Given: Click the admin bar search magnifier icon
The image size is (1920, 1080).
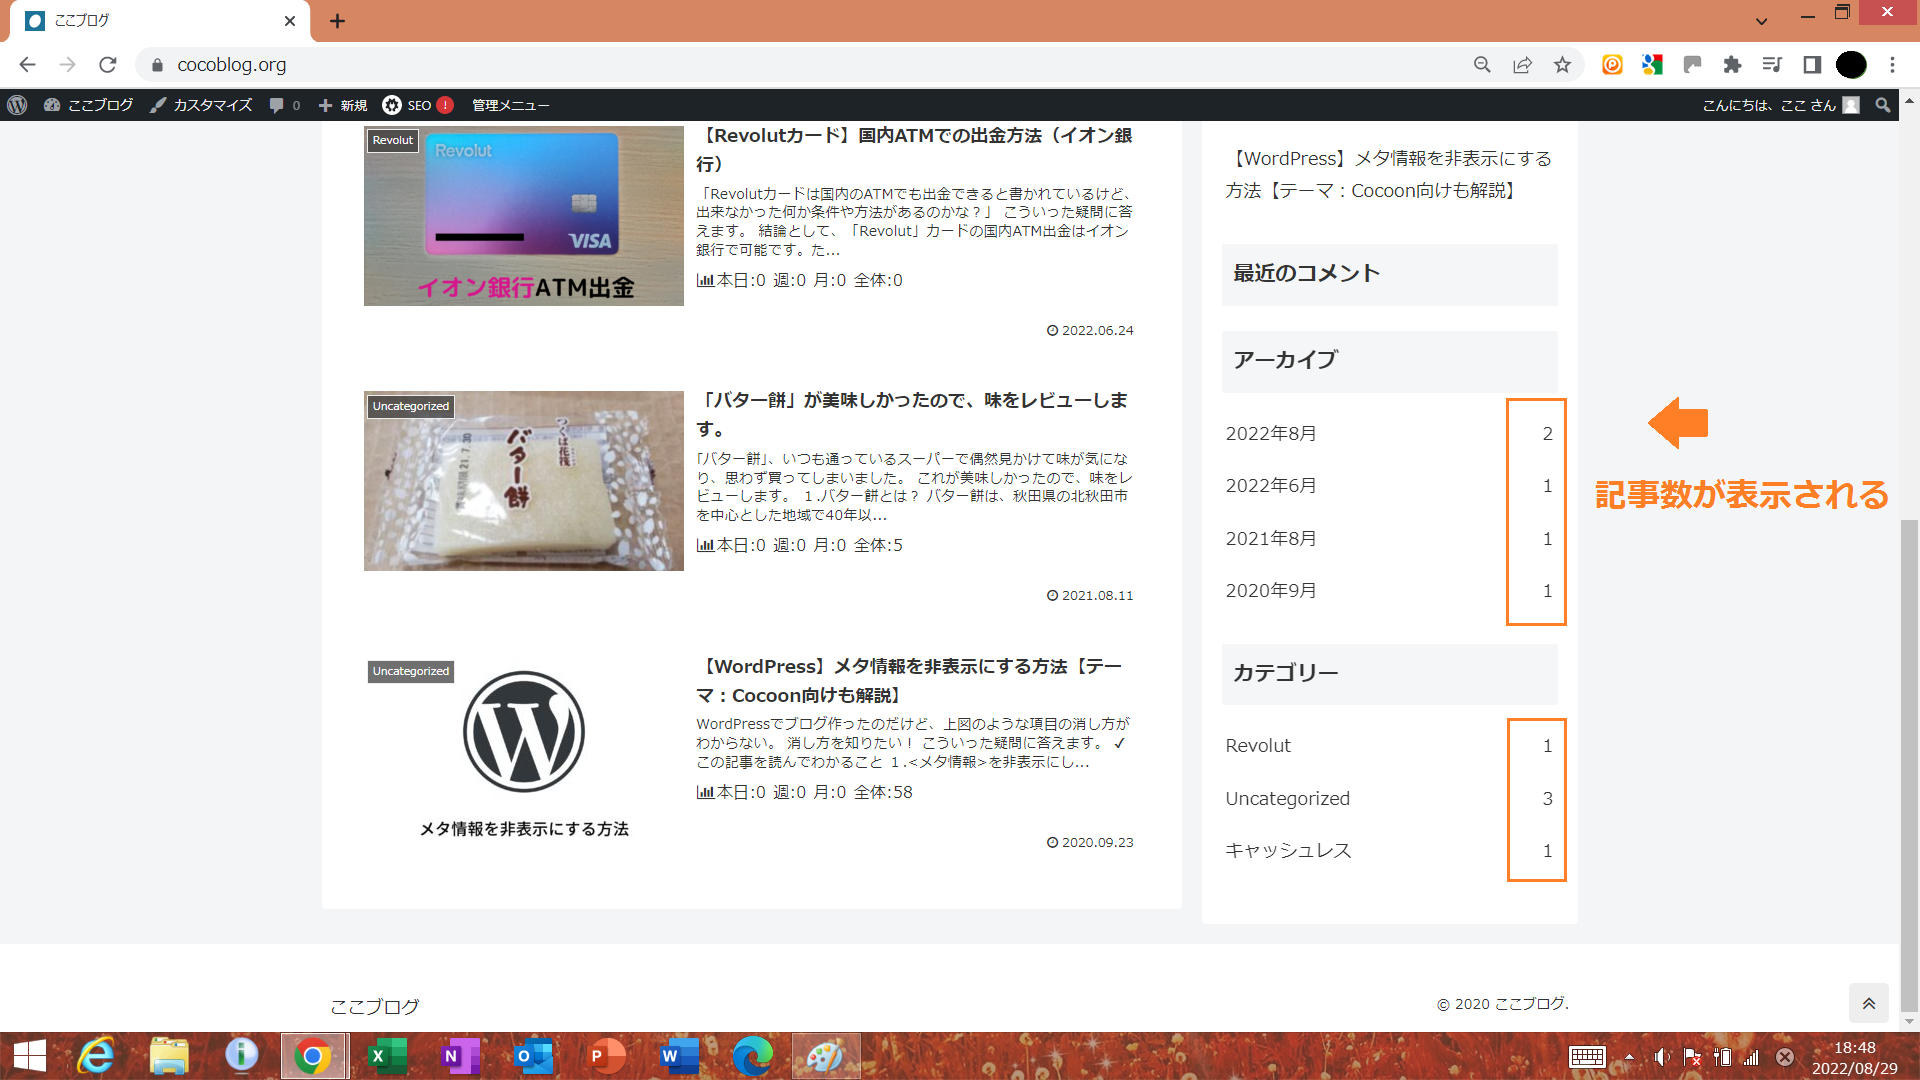Looking at the screenshot, I should [x=1883, y=105].
